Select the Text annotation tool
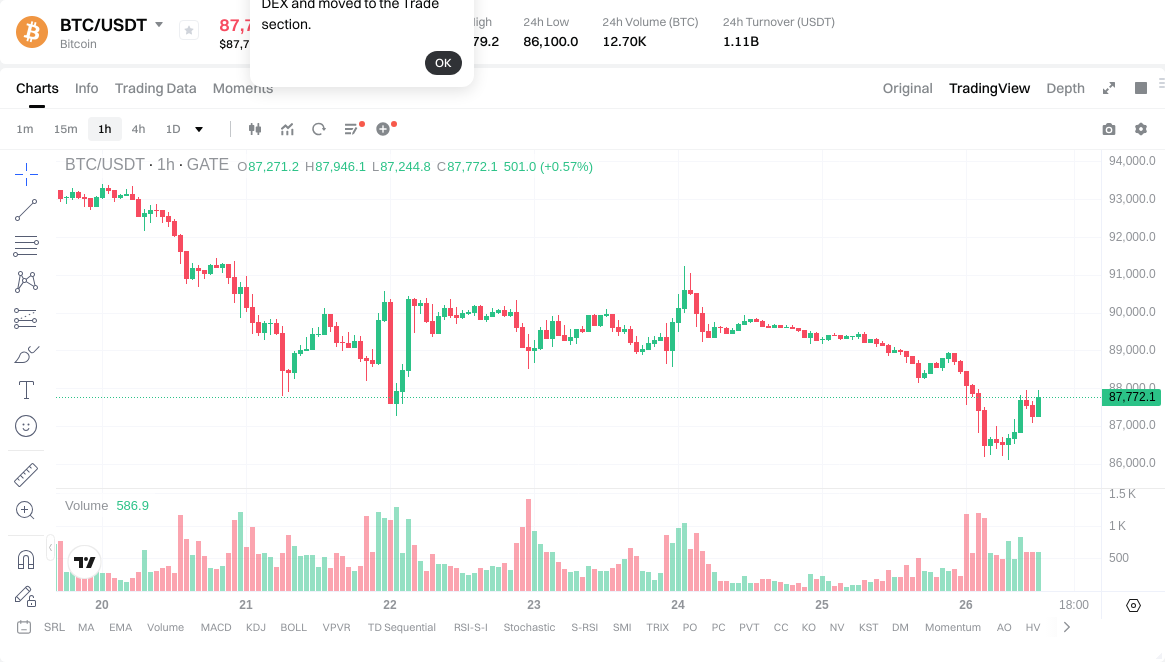Screen dimensions: 1165x662 click(25, 389)
